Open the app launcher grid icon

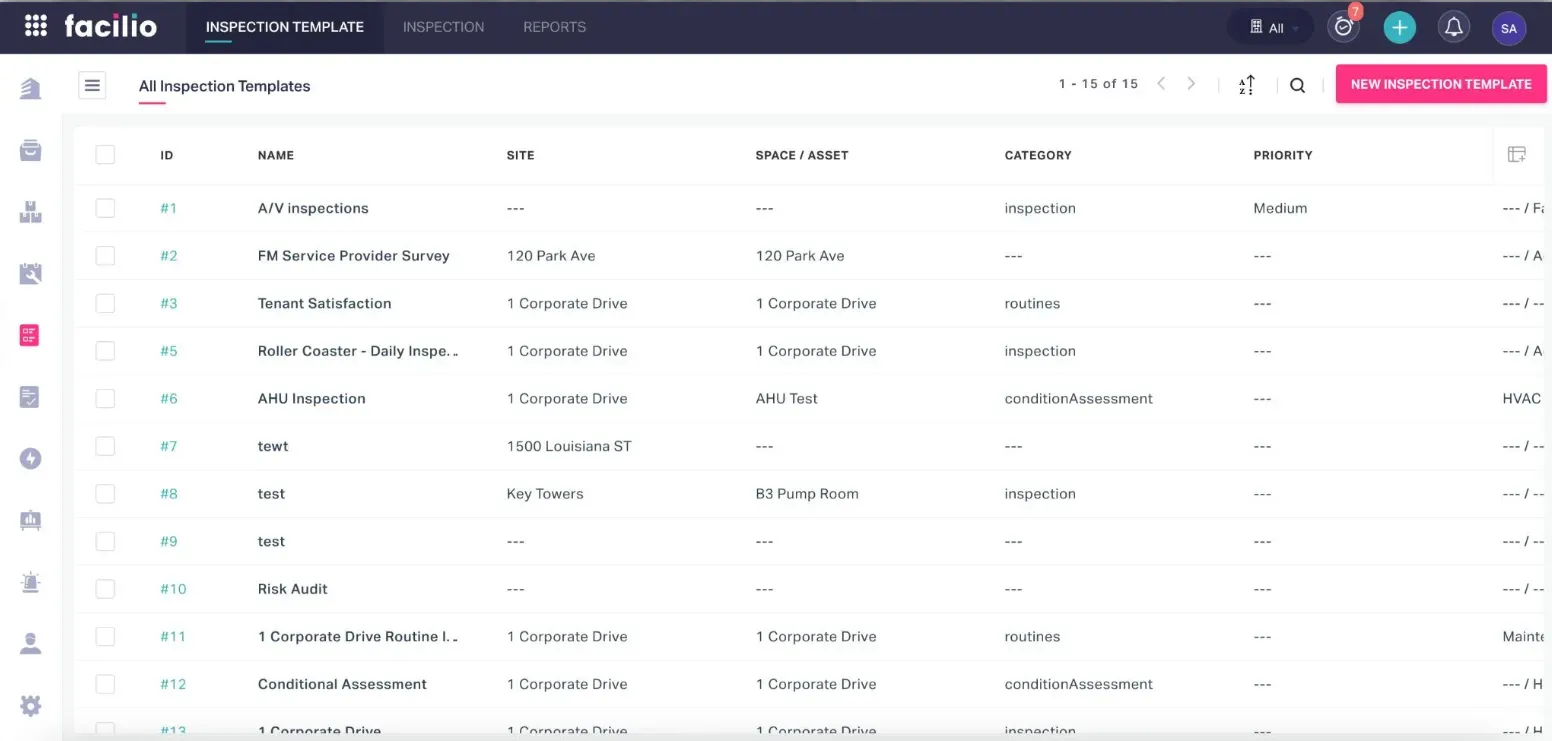tap(35, 27)
